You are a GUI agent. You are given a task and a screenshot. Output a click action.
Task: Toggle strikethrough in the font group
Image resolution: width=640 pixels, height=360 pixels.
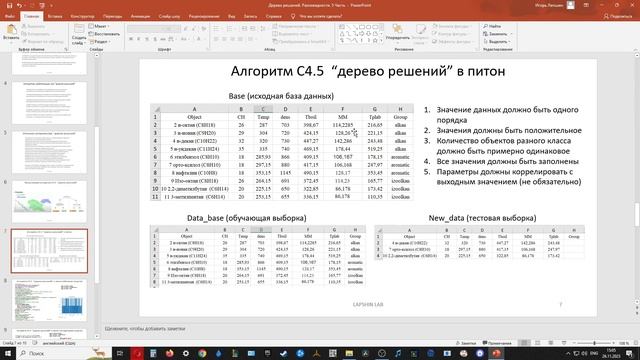163,39
